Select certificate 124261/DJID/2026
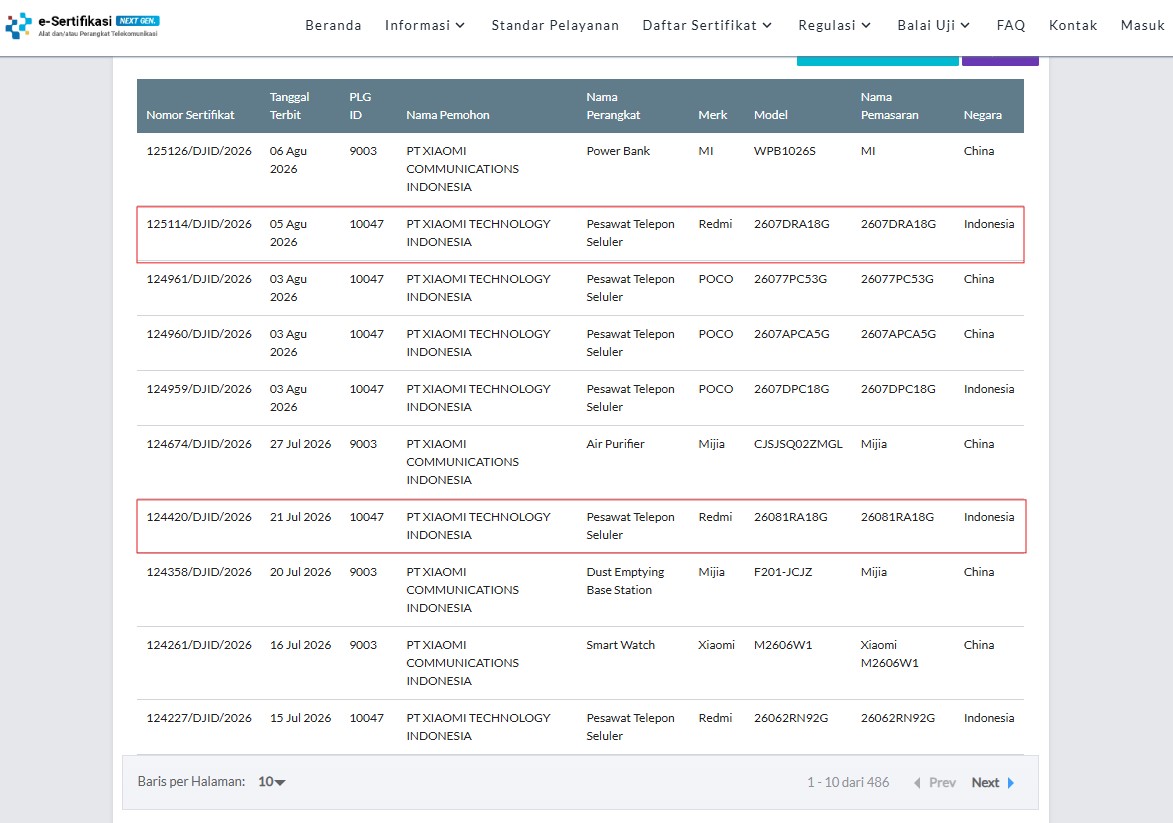 tap(199, 644)
